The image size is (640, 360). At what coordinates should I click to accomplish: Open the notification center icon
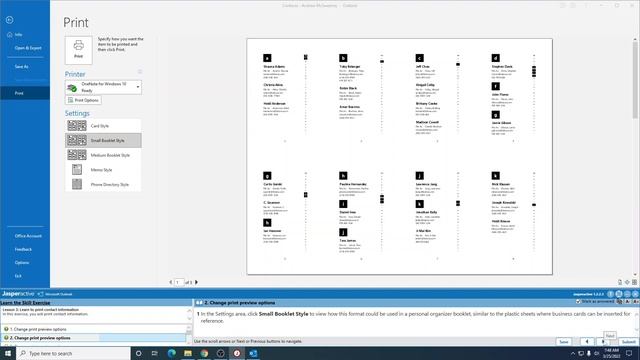[x=629, y=353]
